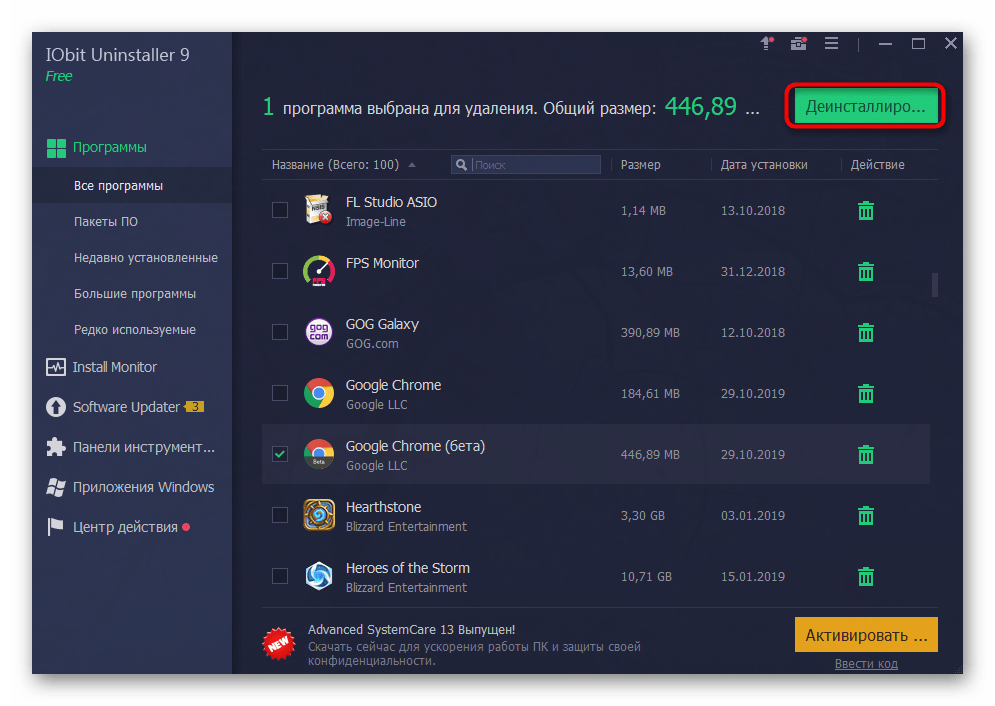Click trash icon for Heroes of the Storm
This screenshot has height=706, width=995.
(x=866, y=577)
